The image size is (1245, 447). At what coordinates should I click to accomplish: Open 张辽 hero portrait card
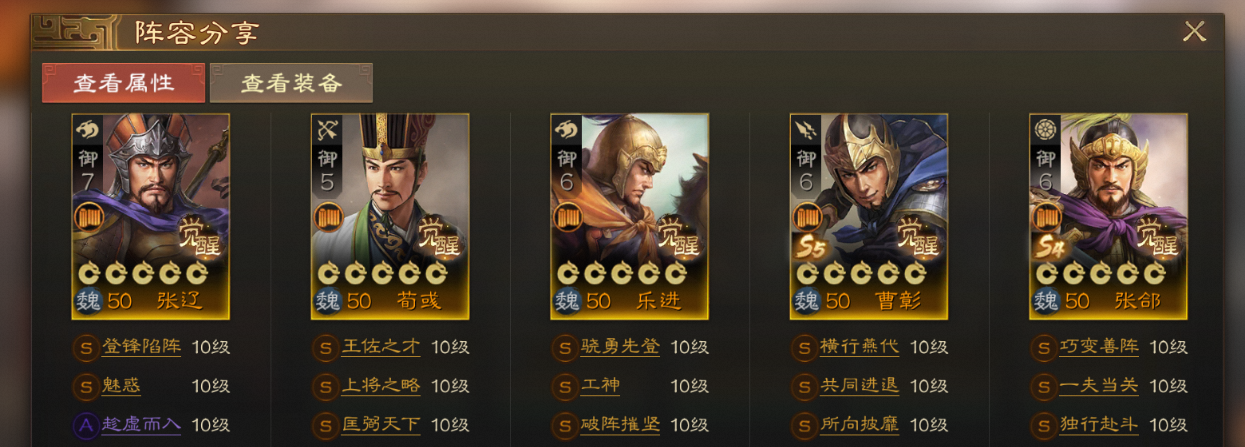coord(151,216)
